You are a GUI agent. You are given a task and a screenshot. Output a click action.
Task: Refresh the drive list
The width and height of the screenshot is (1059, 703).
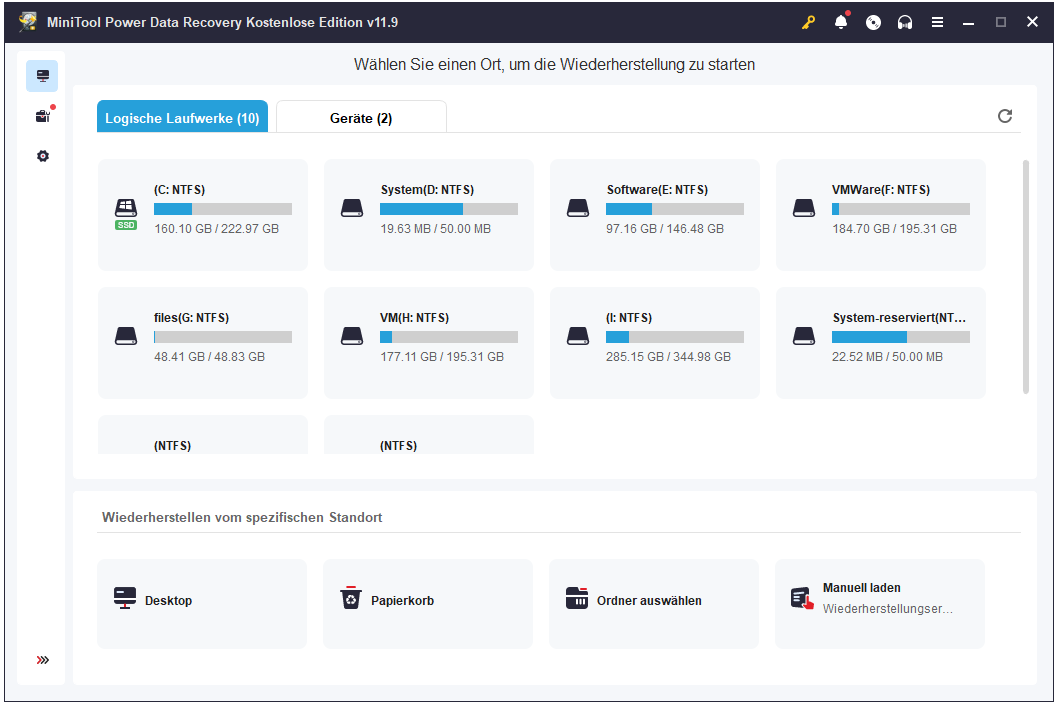(1005, 116)
